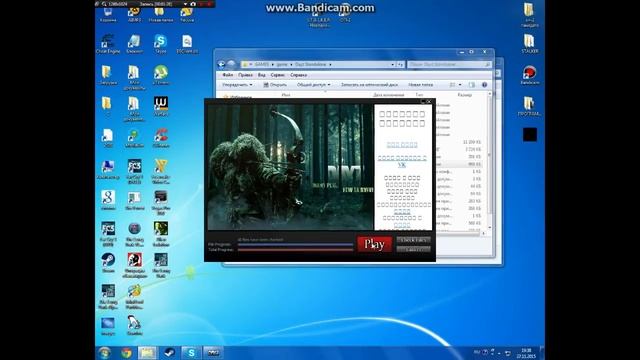The image size is (640, 360).
Task: Open Steam from the taskbar
Action: pos(169,353)
